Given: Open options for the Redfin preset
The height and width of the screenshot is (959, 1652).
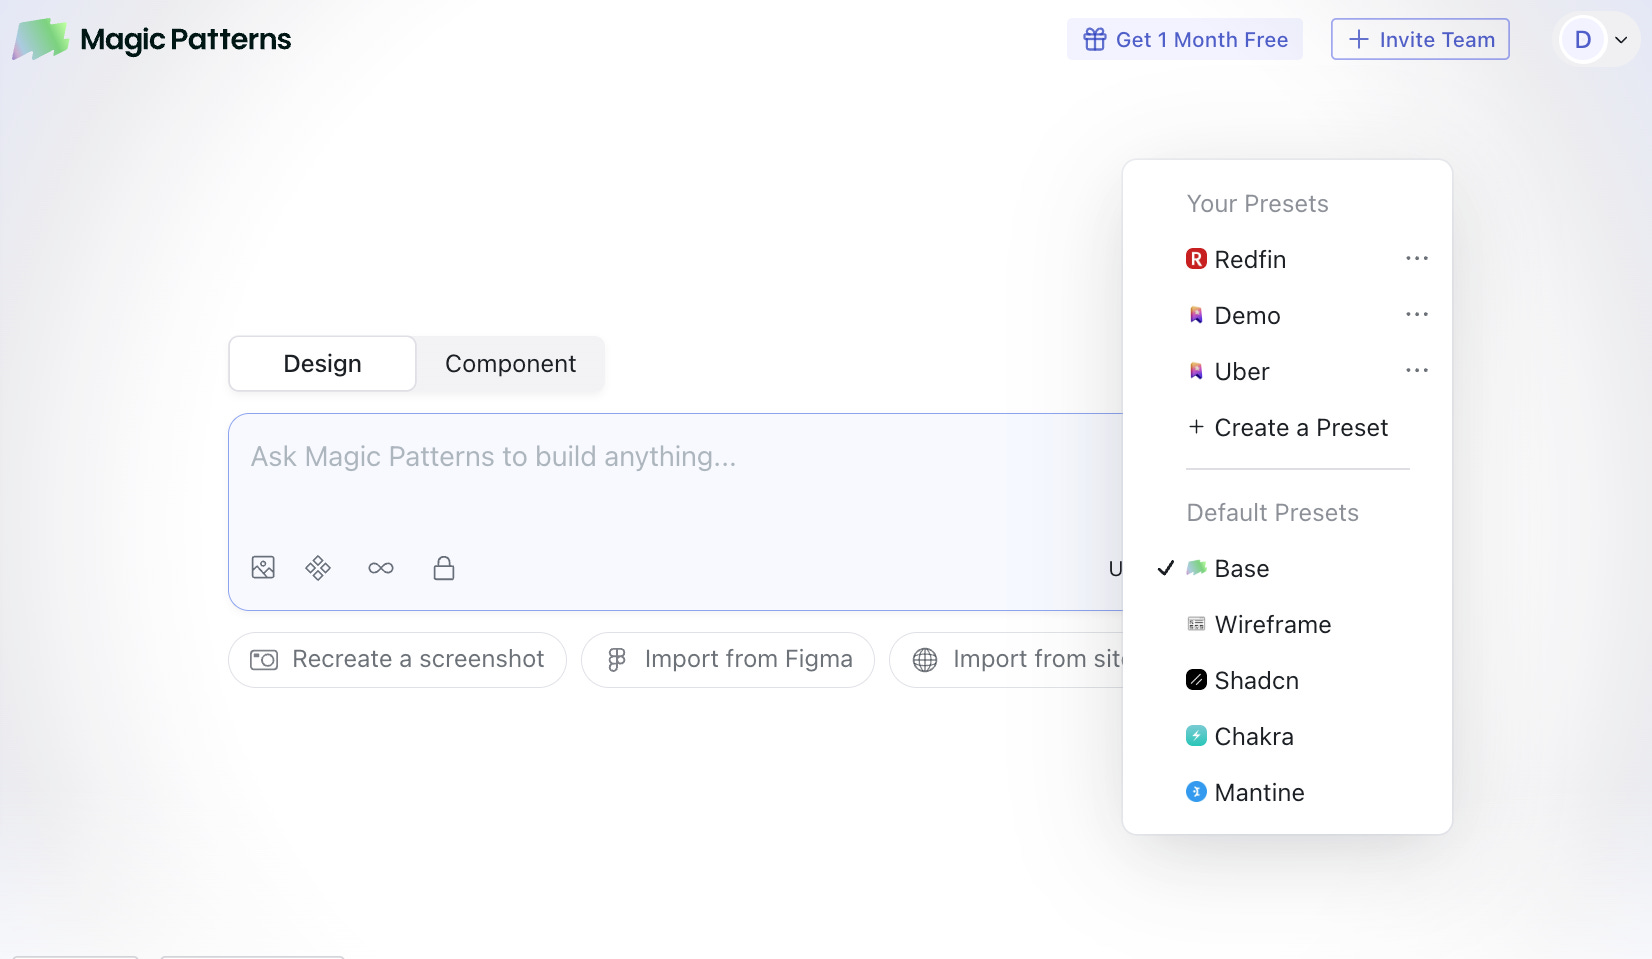Looking at the screenshot, I should point(1417,259).
